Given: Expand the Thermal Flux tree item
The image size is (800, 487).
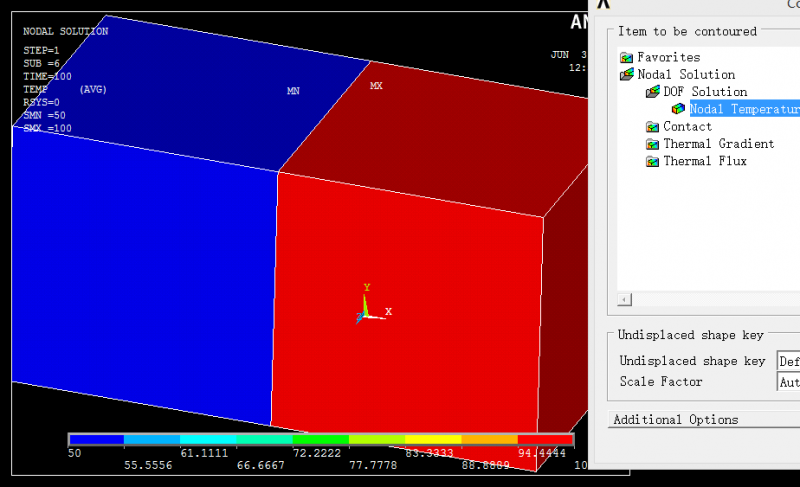Looking at the screenshot, I should click(x=705, y=161).
